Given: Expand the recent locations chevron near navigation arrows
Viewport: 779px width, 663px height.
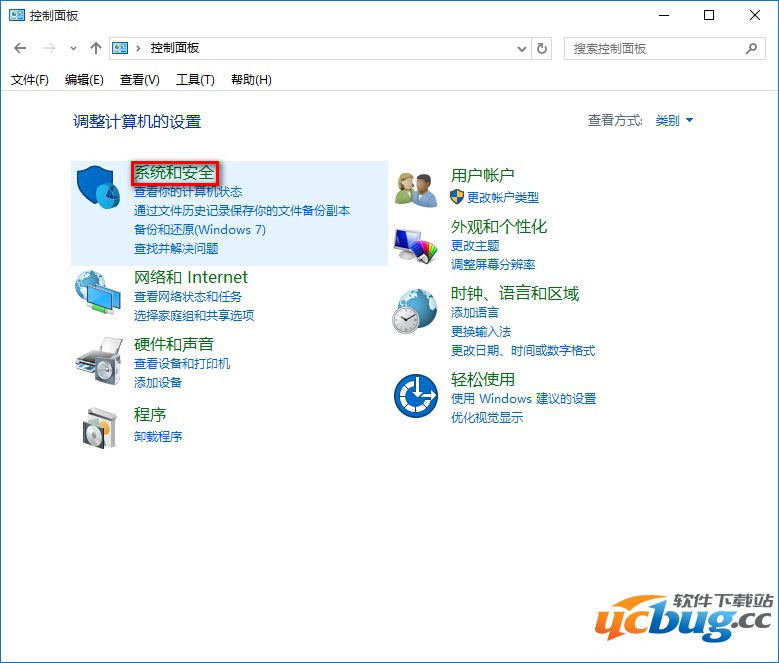Looking at the screenshot, I should pyautogui.click(x=73, y=48).
